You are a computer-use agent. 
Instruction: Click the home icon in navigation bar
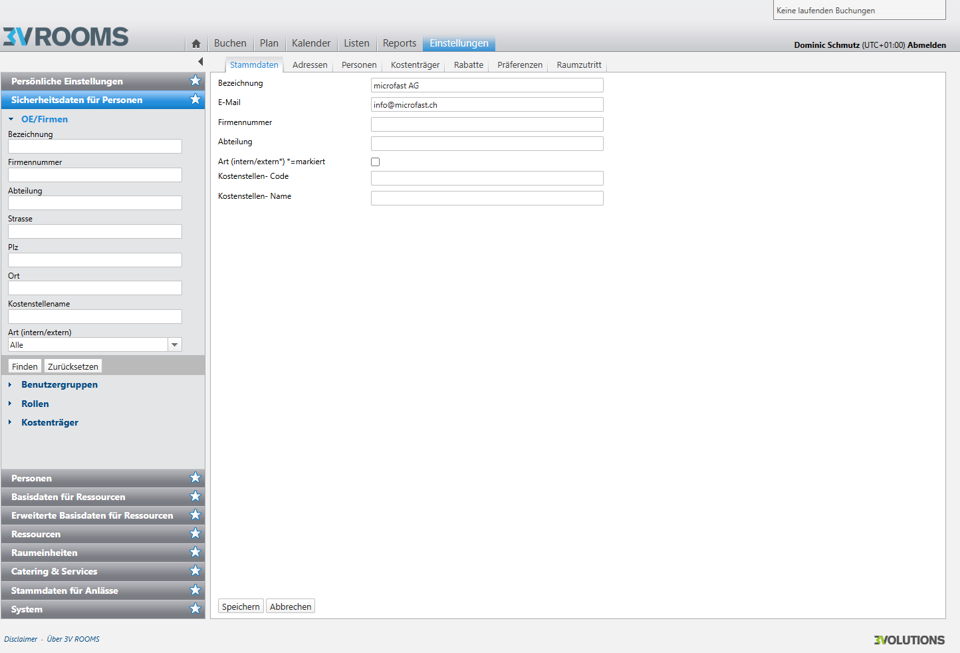coord(196,44)
